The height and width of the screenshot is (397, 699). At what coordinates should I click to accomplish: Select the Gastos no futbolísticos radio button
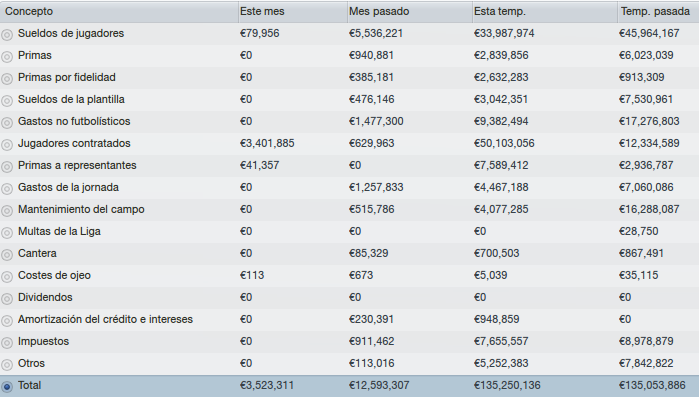pos(7,123)
